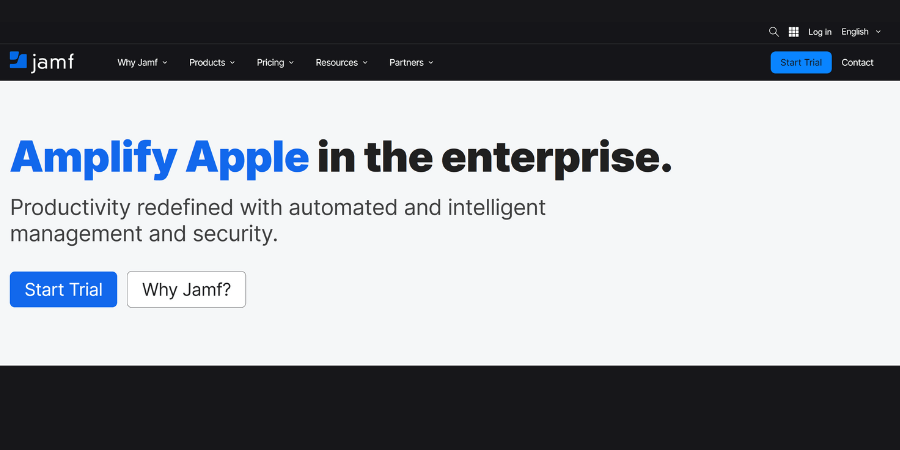Image resolution: width=900 pixels, height=450 pixels.
Task: Click the chevron next to Products
Action: point(232,63)
